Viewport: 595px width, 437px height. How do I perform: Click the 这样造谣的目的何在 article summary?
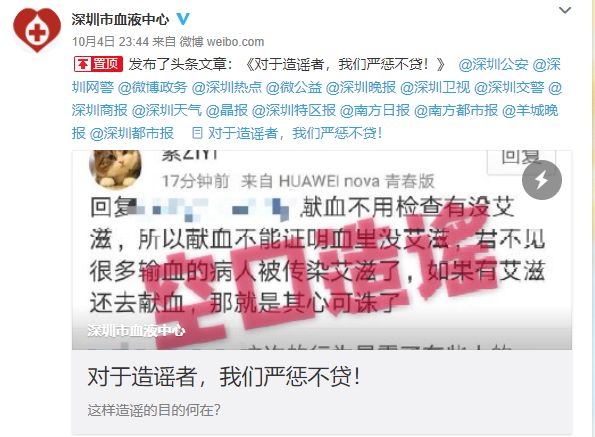click(154, 410)
